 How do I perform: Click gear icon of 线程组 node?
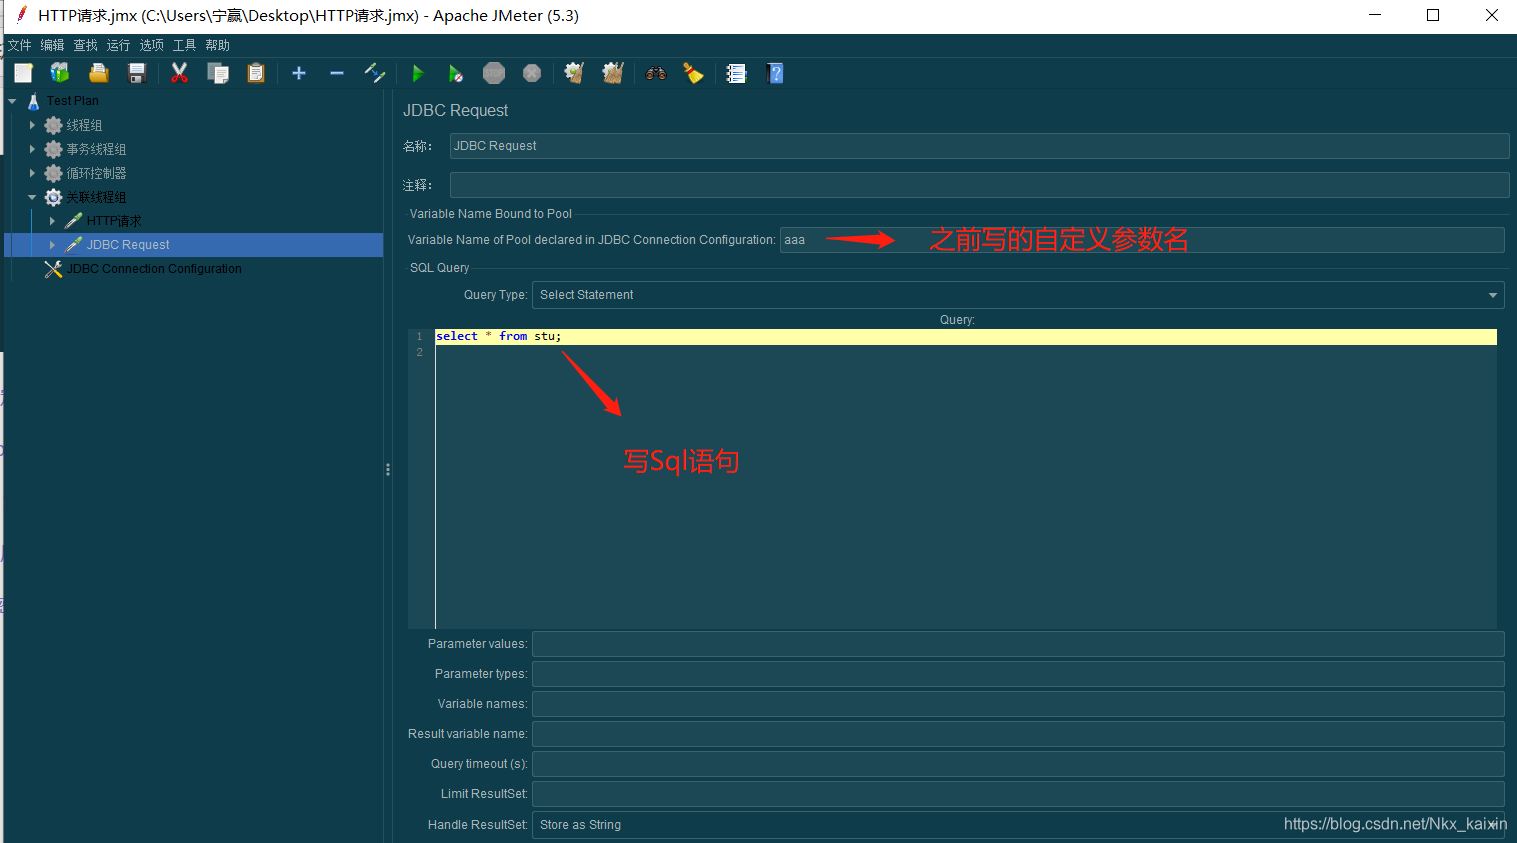pyautogui.click(x=54, y=125)
